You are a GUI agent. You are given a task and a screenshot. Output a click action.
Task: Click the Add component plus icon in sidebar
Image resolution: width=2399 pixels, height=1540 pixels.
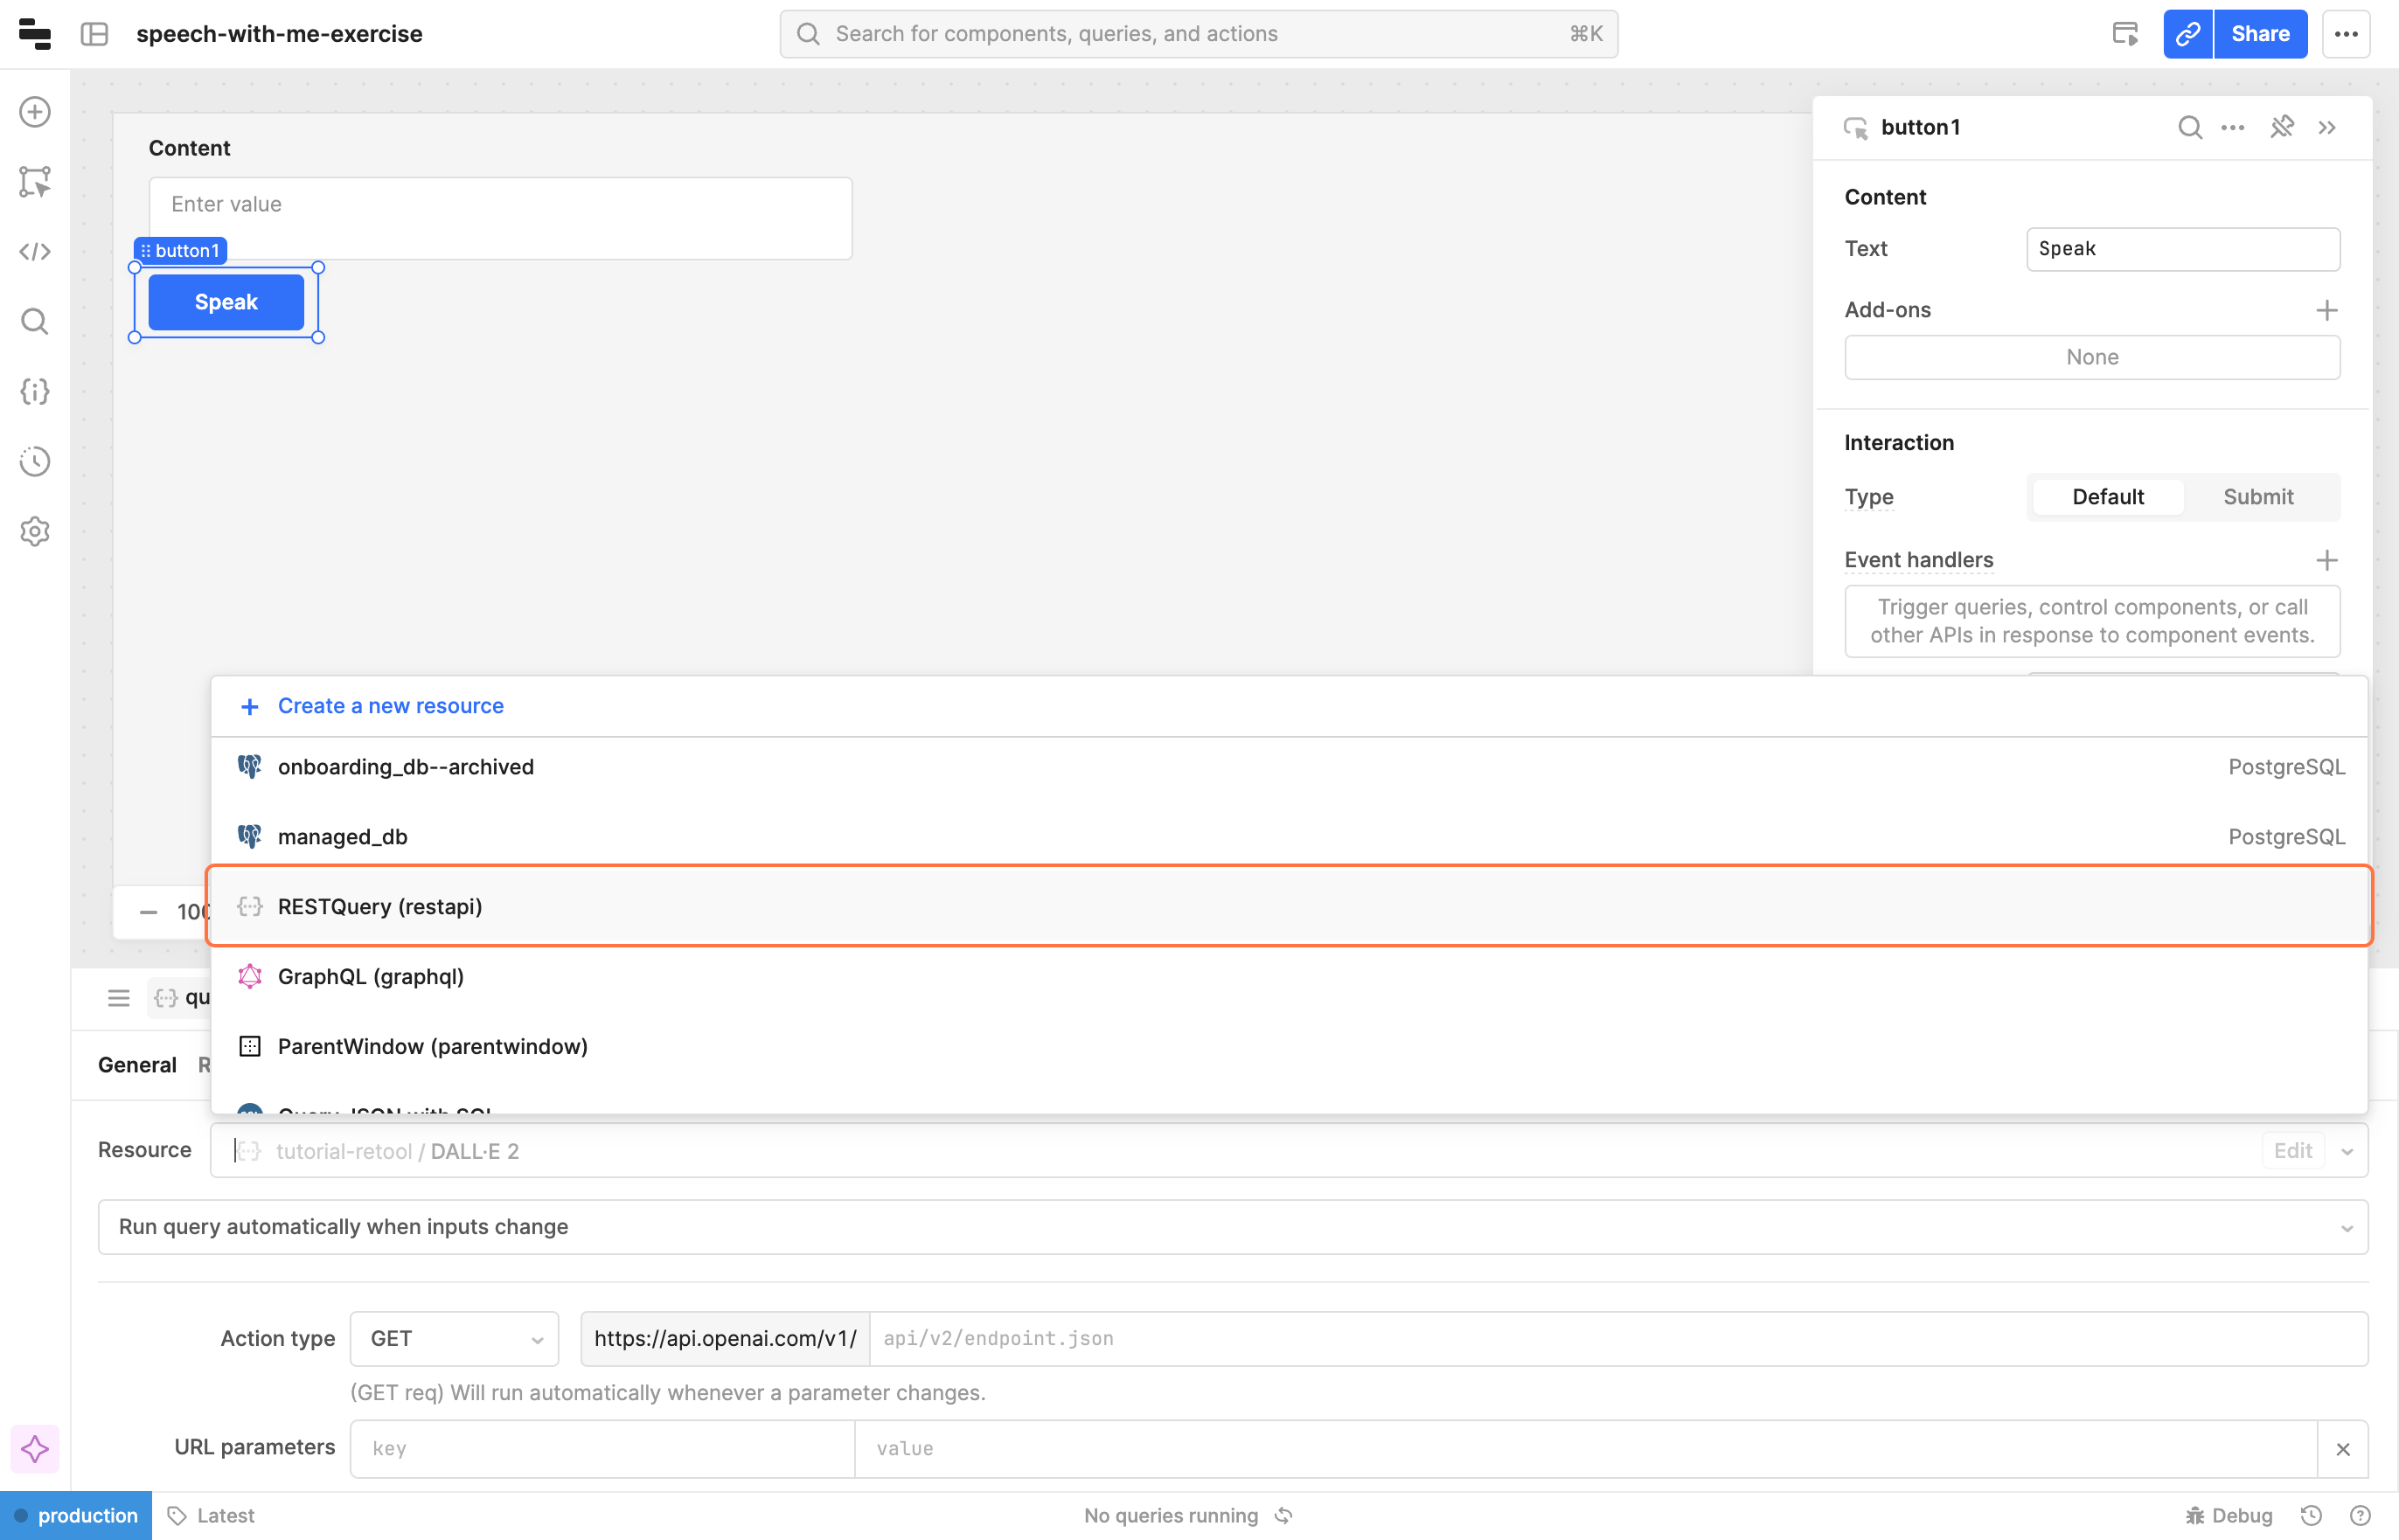(35, 112)
